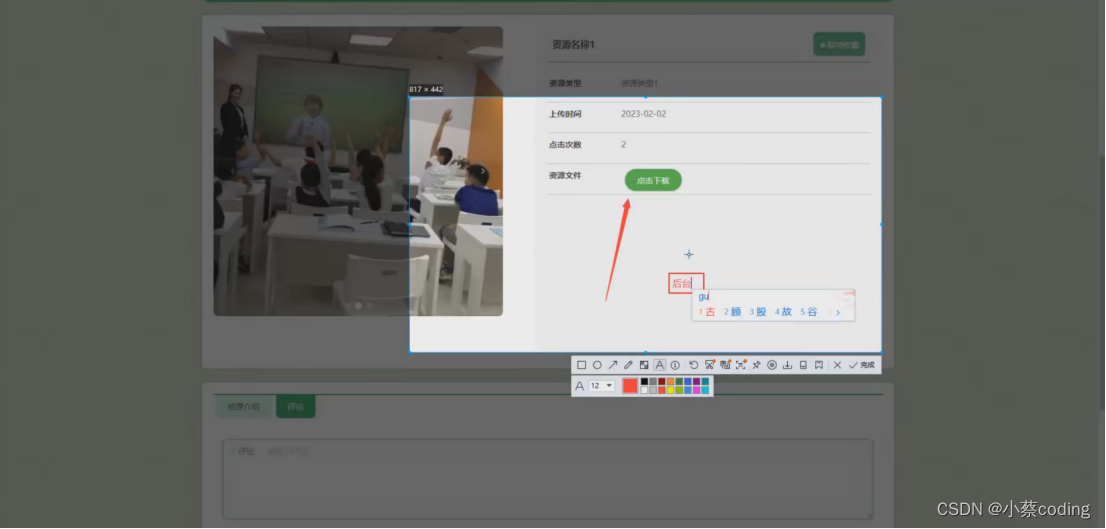Image resolution: width=1106 pixels, height=529 pixels.
Task: Show next carousel image with right chevron
Action: pos(482,171)
